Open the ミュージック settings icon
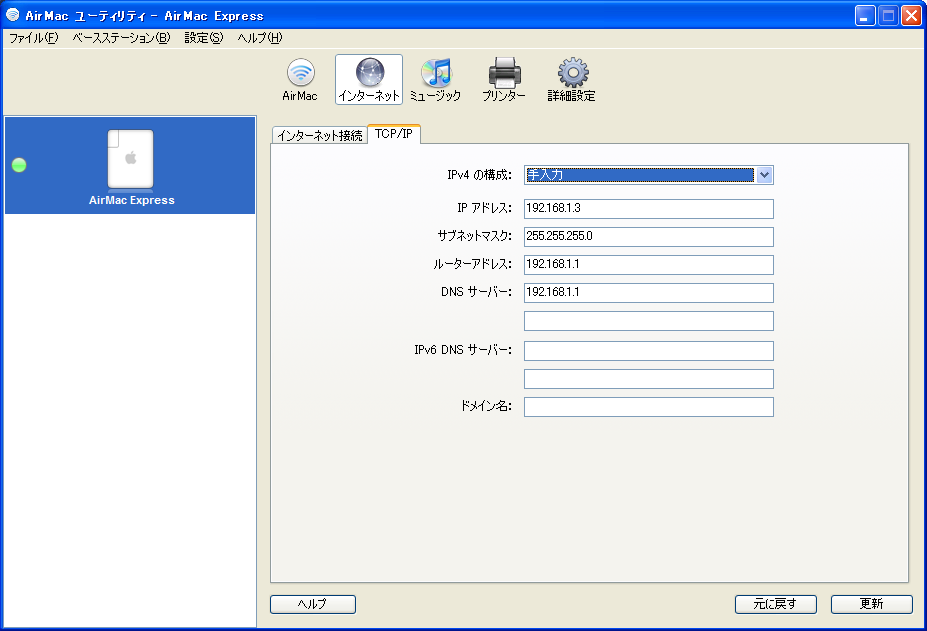Viewport: 927px width, 631px height. coord(436,80)
